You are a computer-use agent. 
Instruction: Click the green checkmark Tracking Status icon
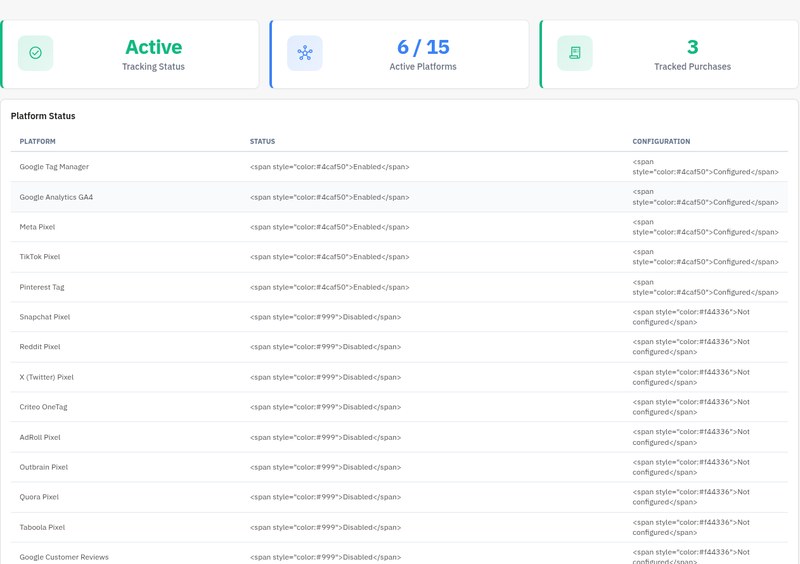click(35, 53)
